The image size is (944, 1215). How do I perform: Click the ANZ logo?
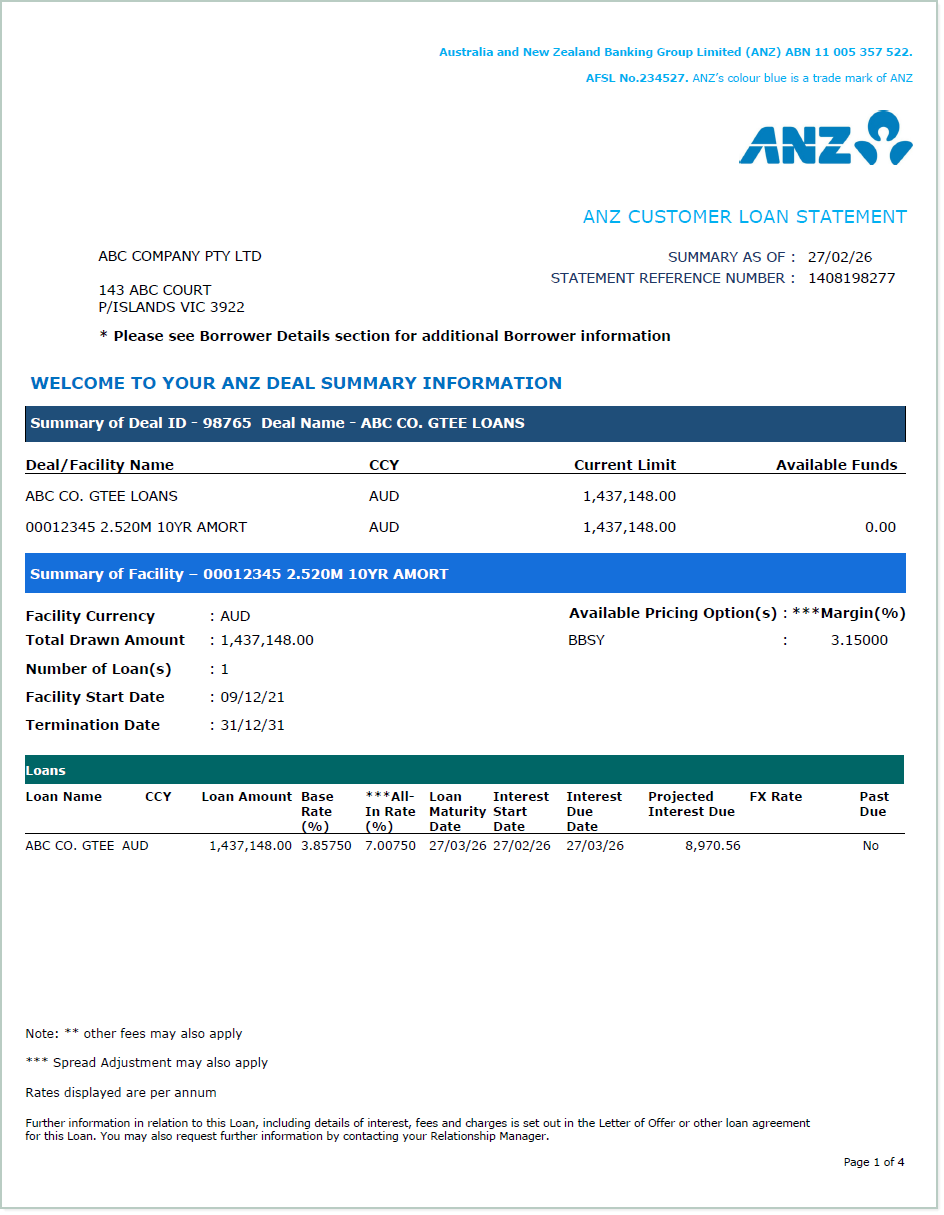click(x=826, y=140)
